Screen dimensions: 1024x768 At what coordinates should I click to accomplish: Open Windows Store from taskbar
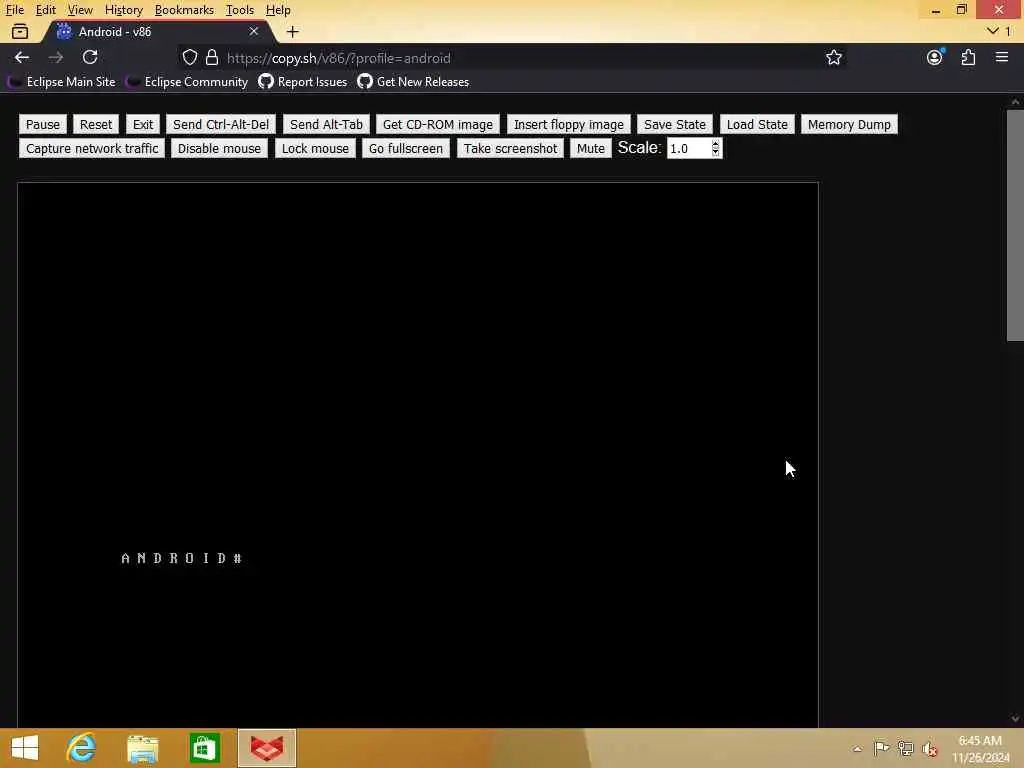tap(204, 748)
